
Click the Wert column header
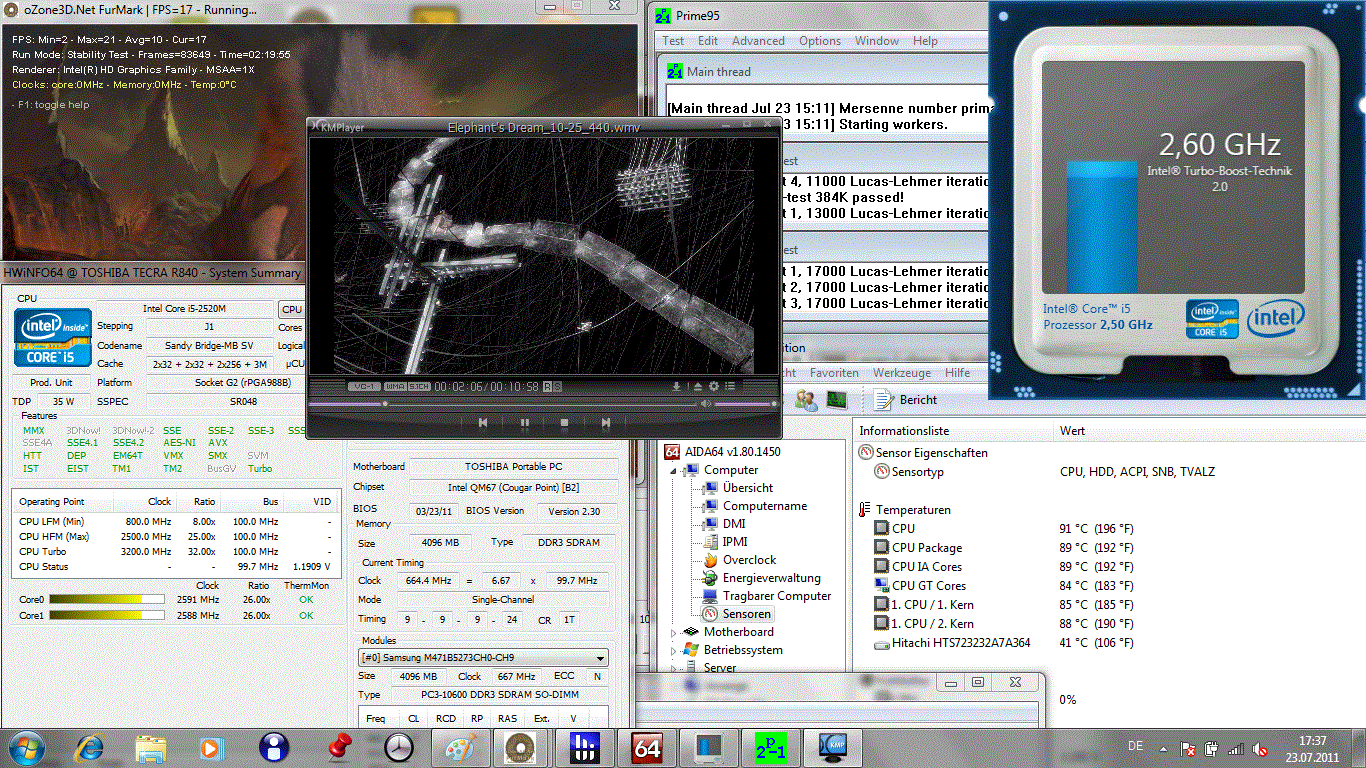1210,431
